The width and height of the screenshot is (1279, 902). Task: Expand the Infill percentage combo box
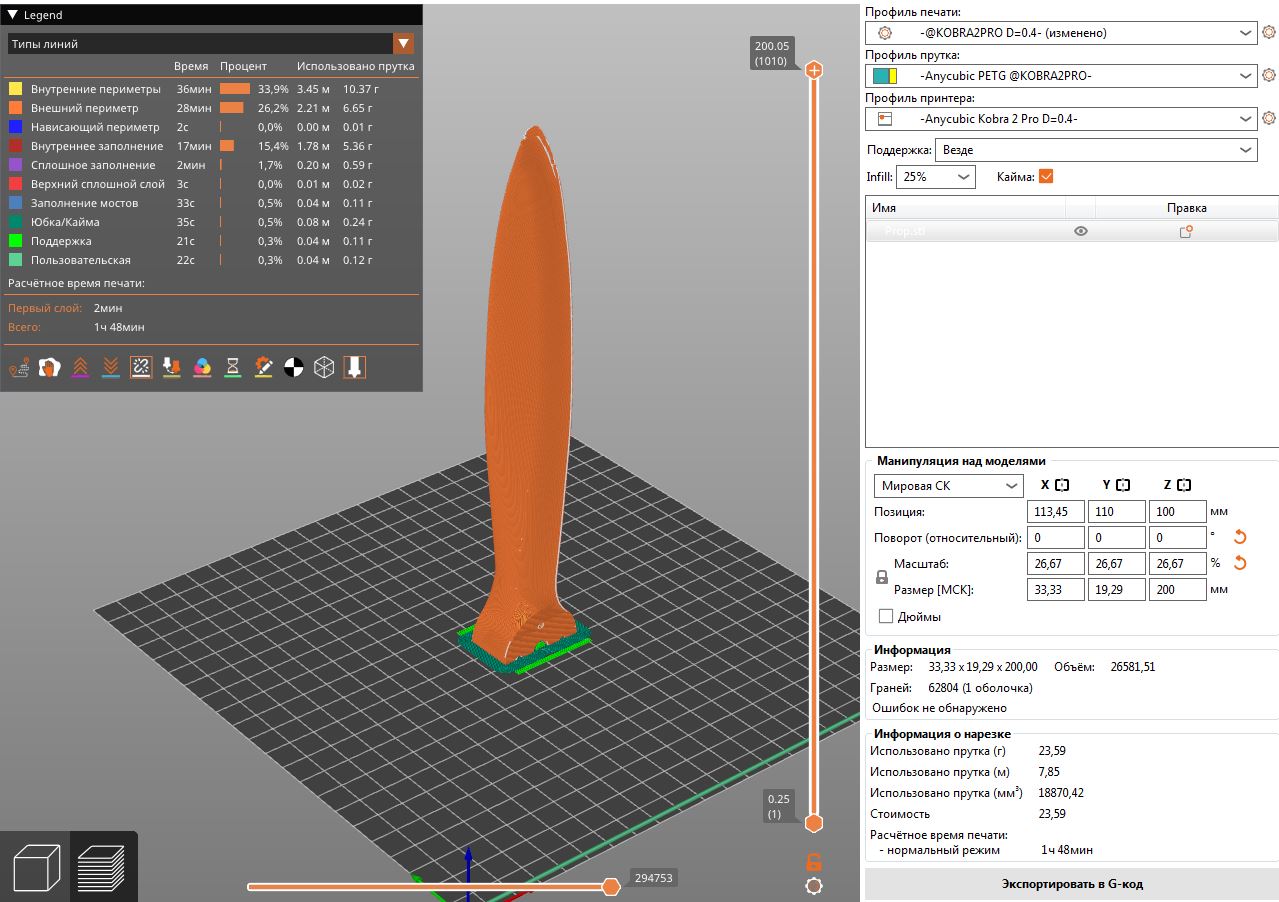936,177
